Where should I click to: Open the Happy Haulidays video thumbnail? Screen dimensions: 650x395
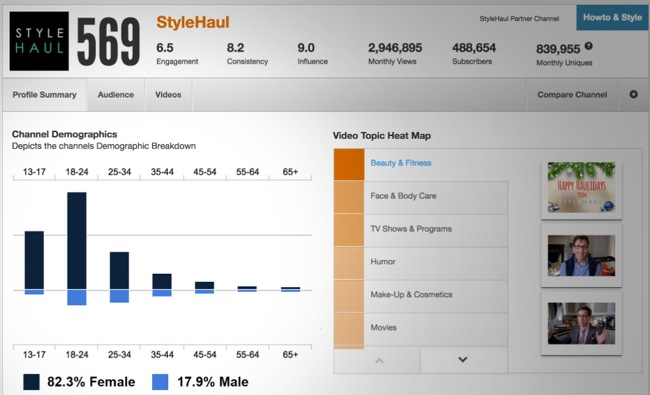coord(581,187)
